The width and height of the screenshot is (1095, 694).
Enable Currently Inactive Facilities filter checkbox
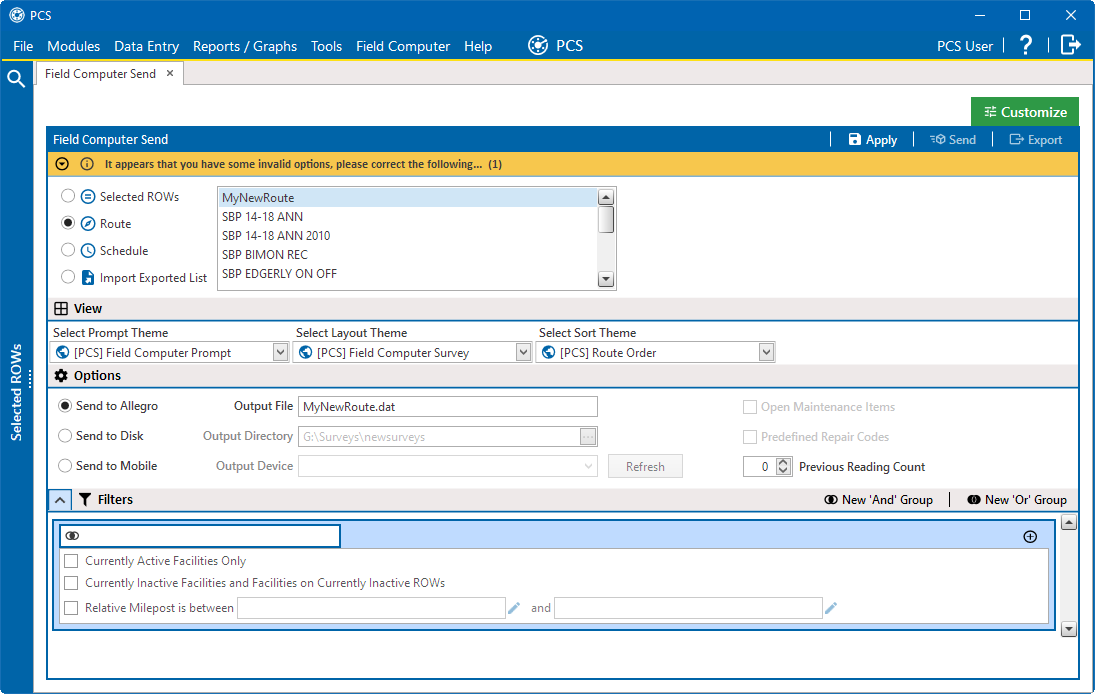[71, 583]
